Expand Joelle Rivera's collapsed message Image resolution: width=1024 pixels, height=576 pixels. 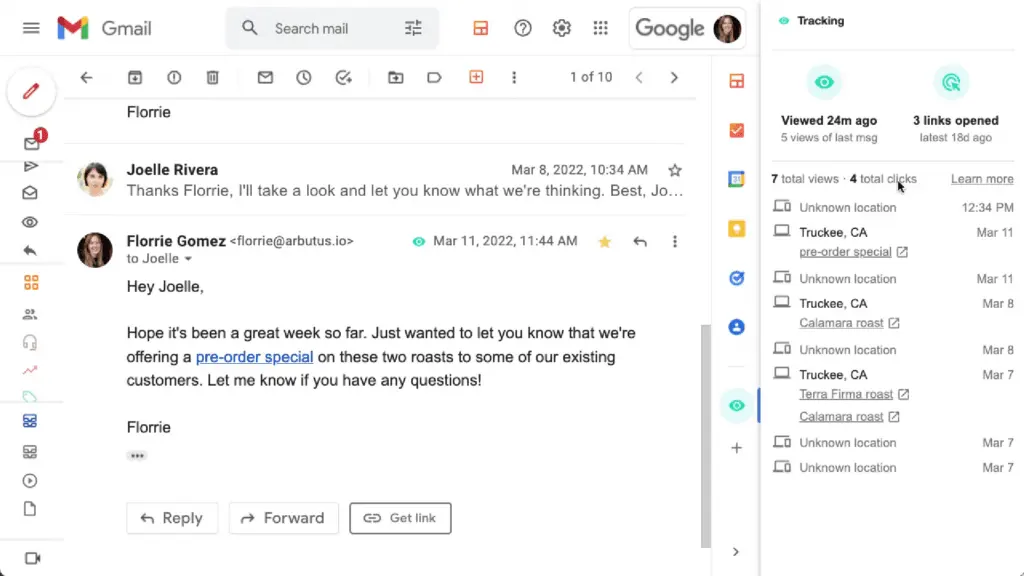[405, 180]
